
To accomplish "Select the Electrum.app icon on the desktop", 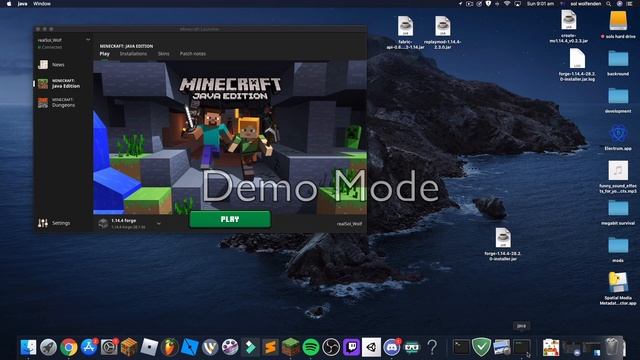I will point(618,138).
